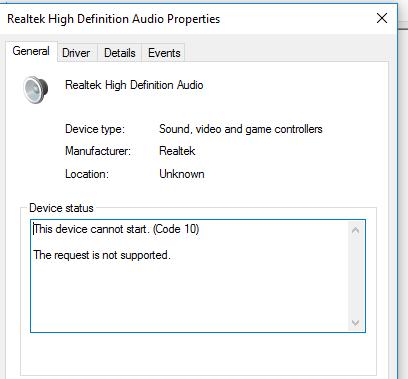Click the device status scroll up arrow
The width and height of the screenshot is (408, 379).
[x=355, y=230]
